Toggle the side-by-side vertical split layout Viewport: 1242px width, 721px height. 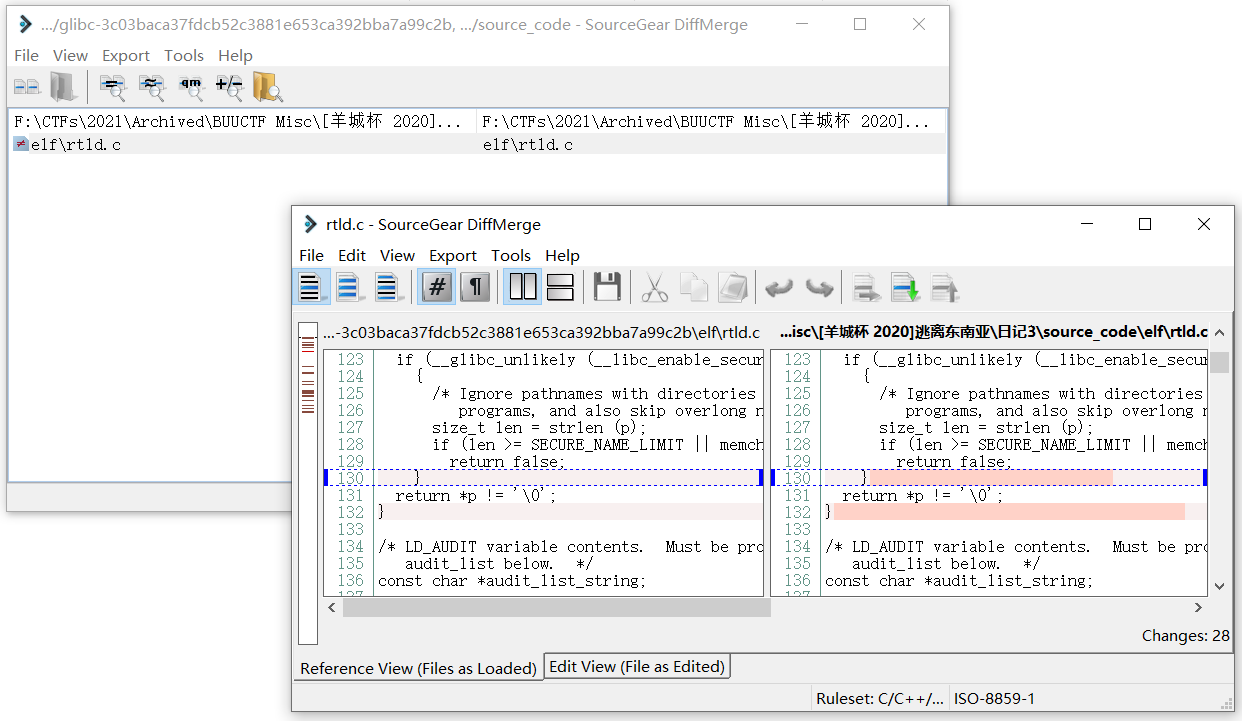point(522,288)
